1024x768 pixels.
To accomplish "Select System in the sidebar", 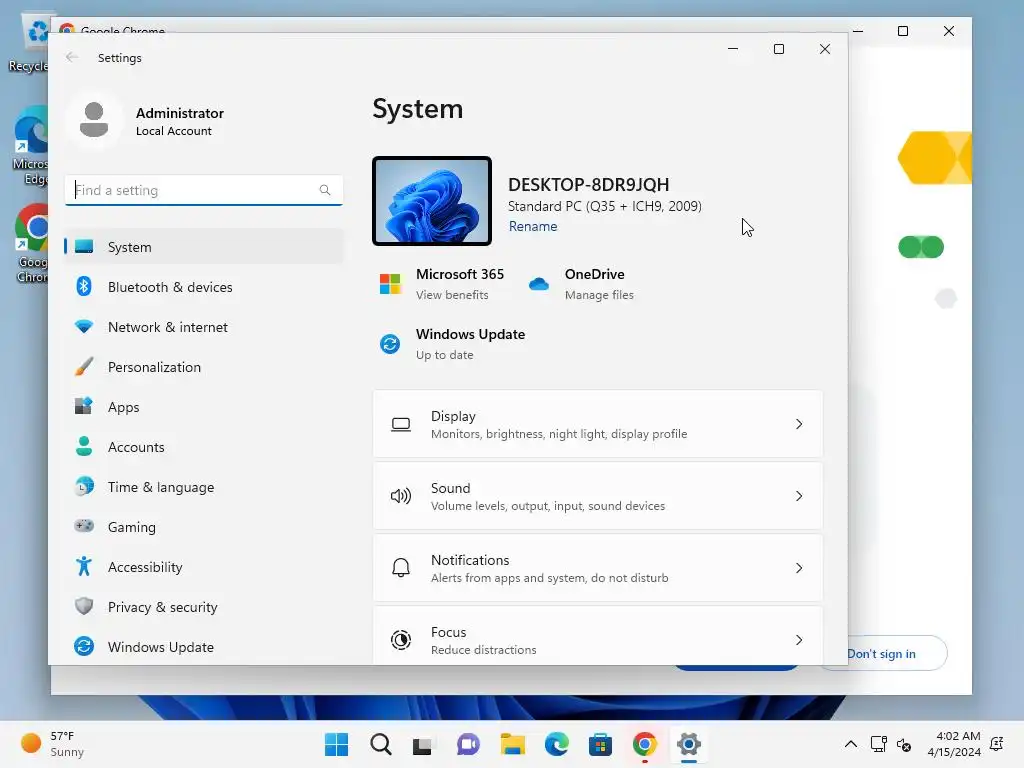I will pyautogui.click(x=203, y=247).
